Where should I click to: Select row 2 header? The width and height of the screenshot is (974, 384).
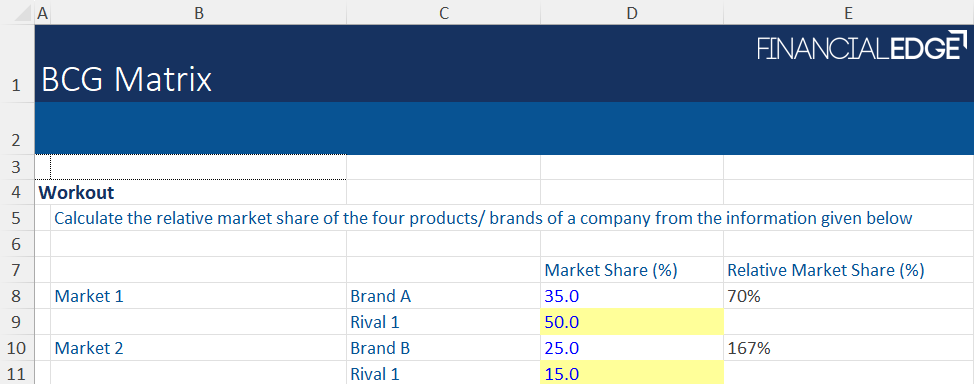17,129
